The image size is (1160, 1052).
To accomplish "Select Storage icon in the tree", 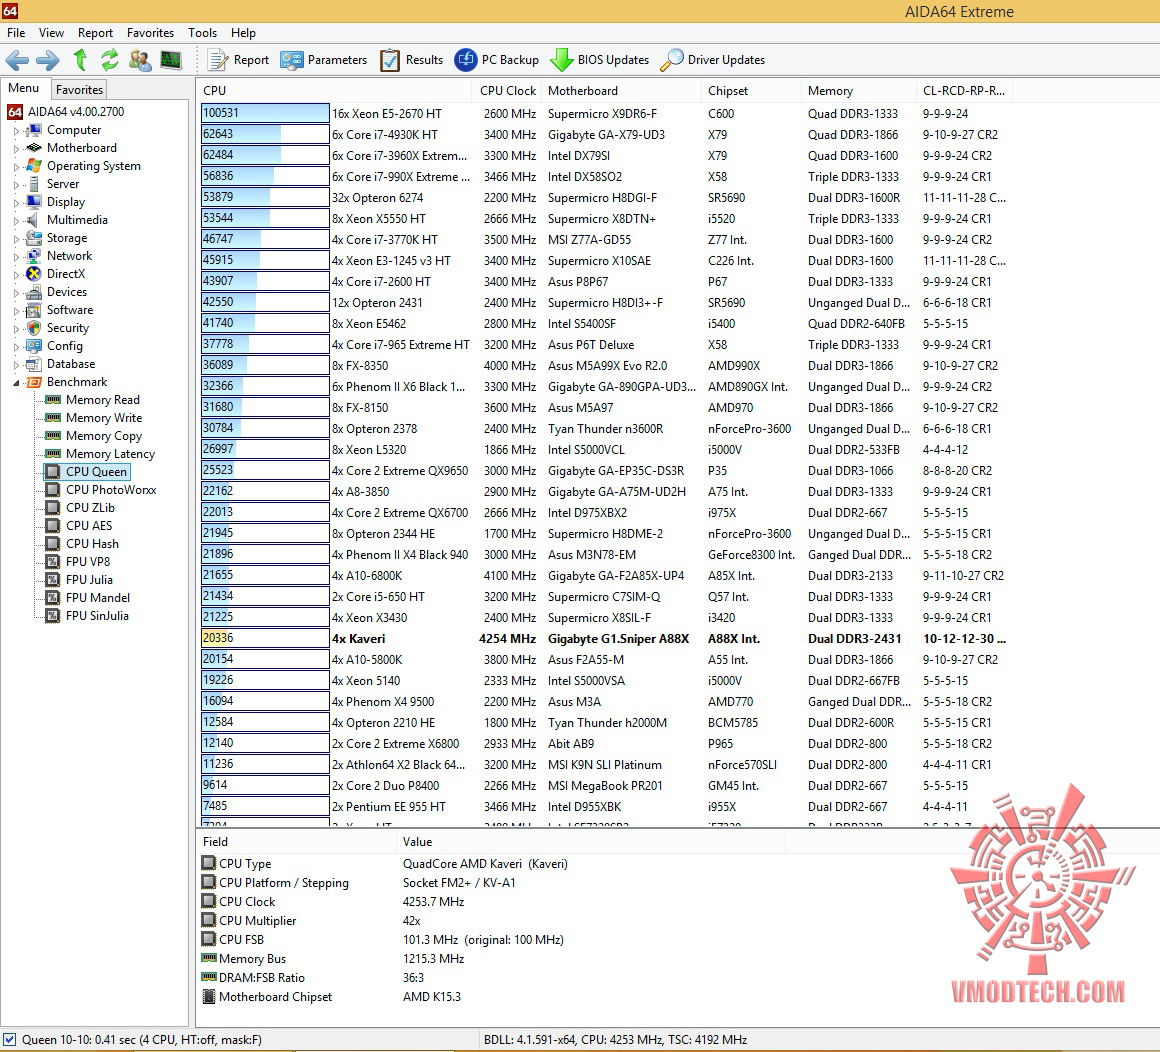I will click(33, 238).
